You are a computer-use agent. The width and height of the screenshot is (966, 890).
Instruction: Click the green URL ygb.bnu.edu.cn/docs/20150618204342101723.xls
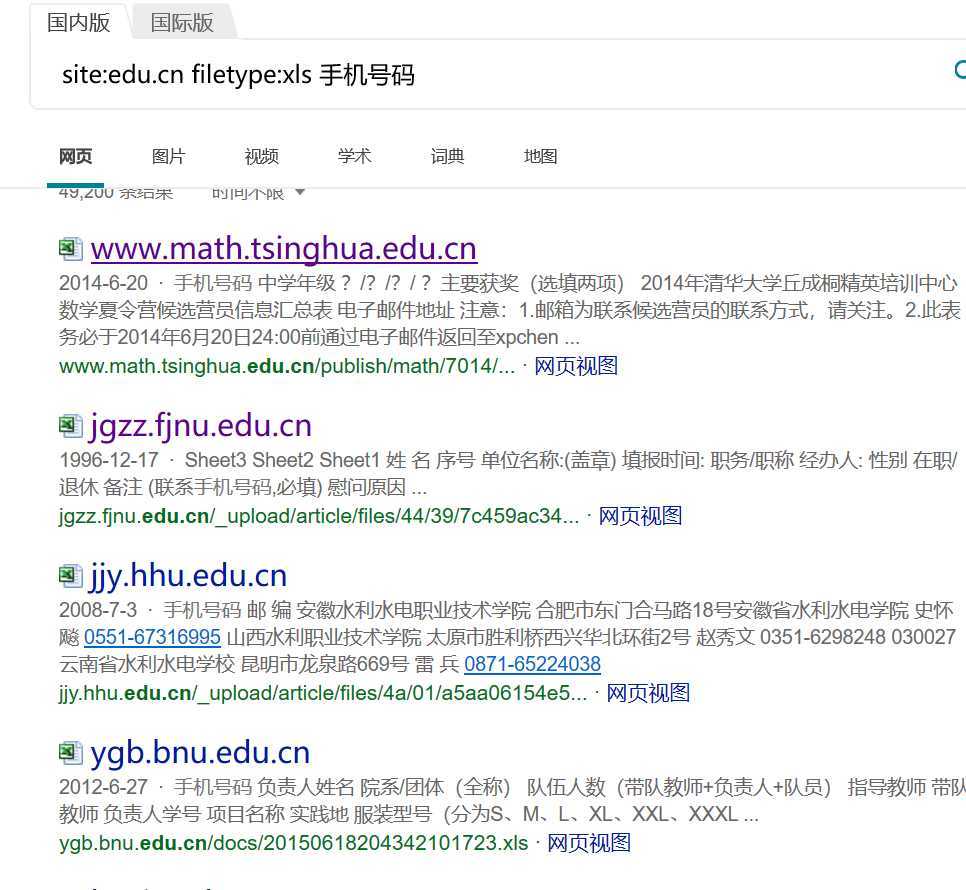(x=294, y=843)
